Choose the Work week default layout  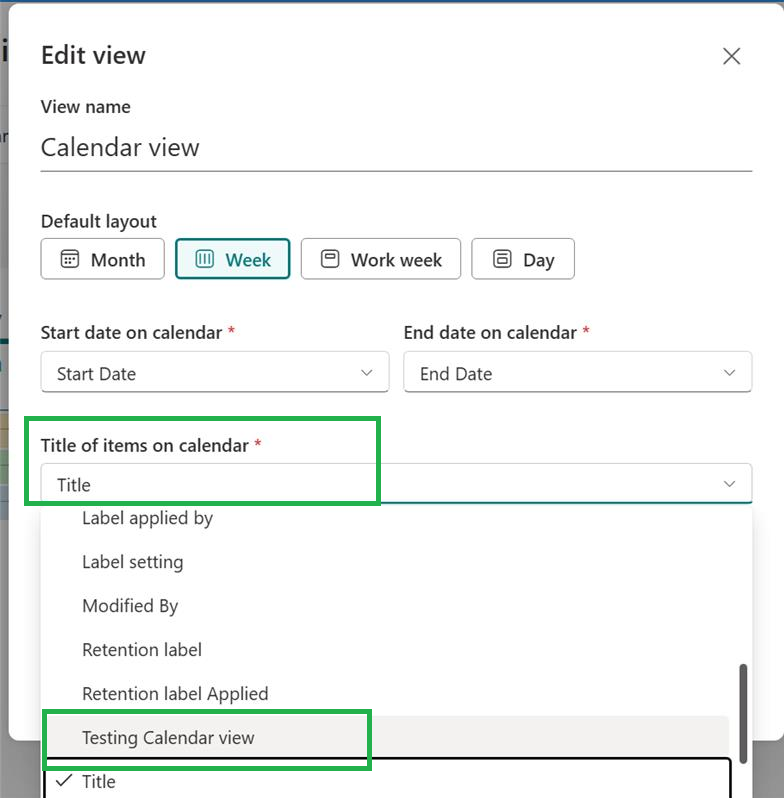[381, 259]
